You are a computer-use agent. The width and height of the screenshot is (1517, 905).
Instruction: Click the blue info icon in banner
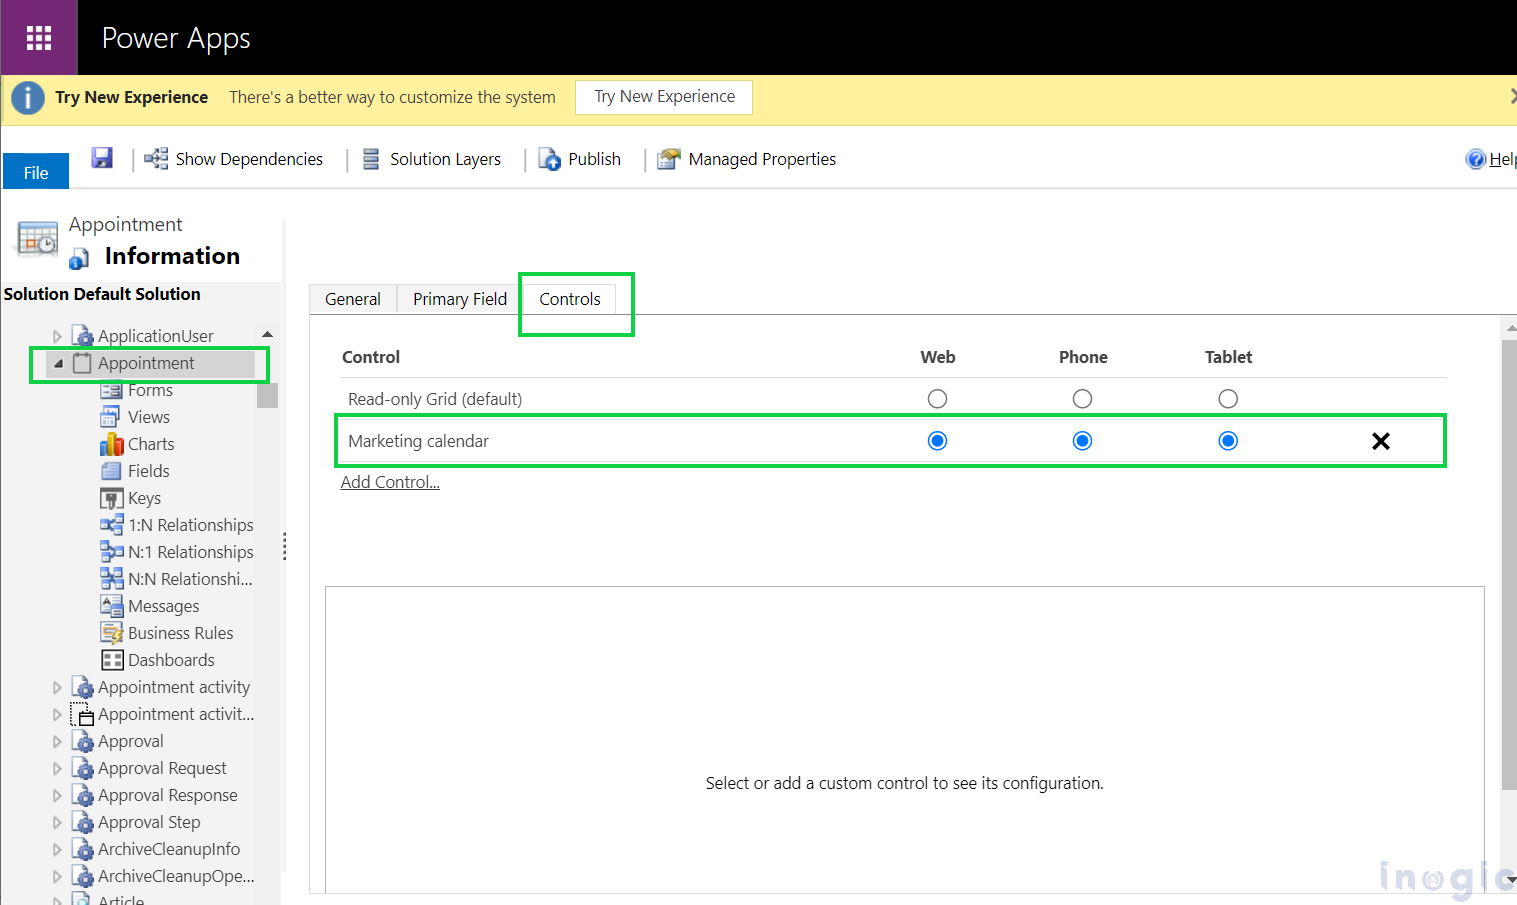click(x=28, y=98)
